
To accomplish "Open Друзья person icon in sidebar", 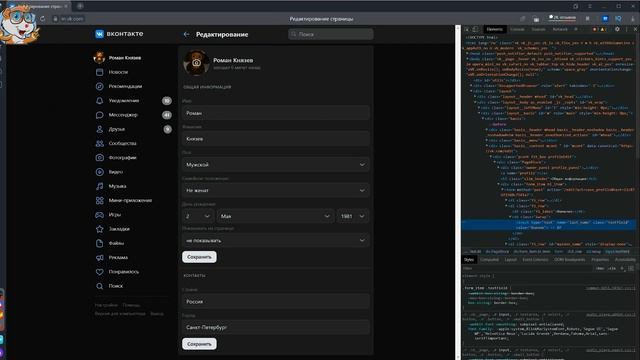I will (100, 129).
